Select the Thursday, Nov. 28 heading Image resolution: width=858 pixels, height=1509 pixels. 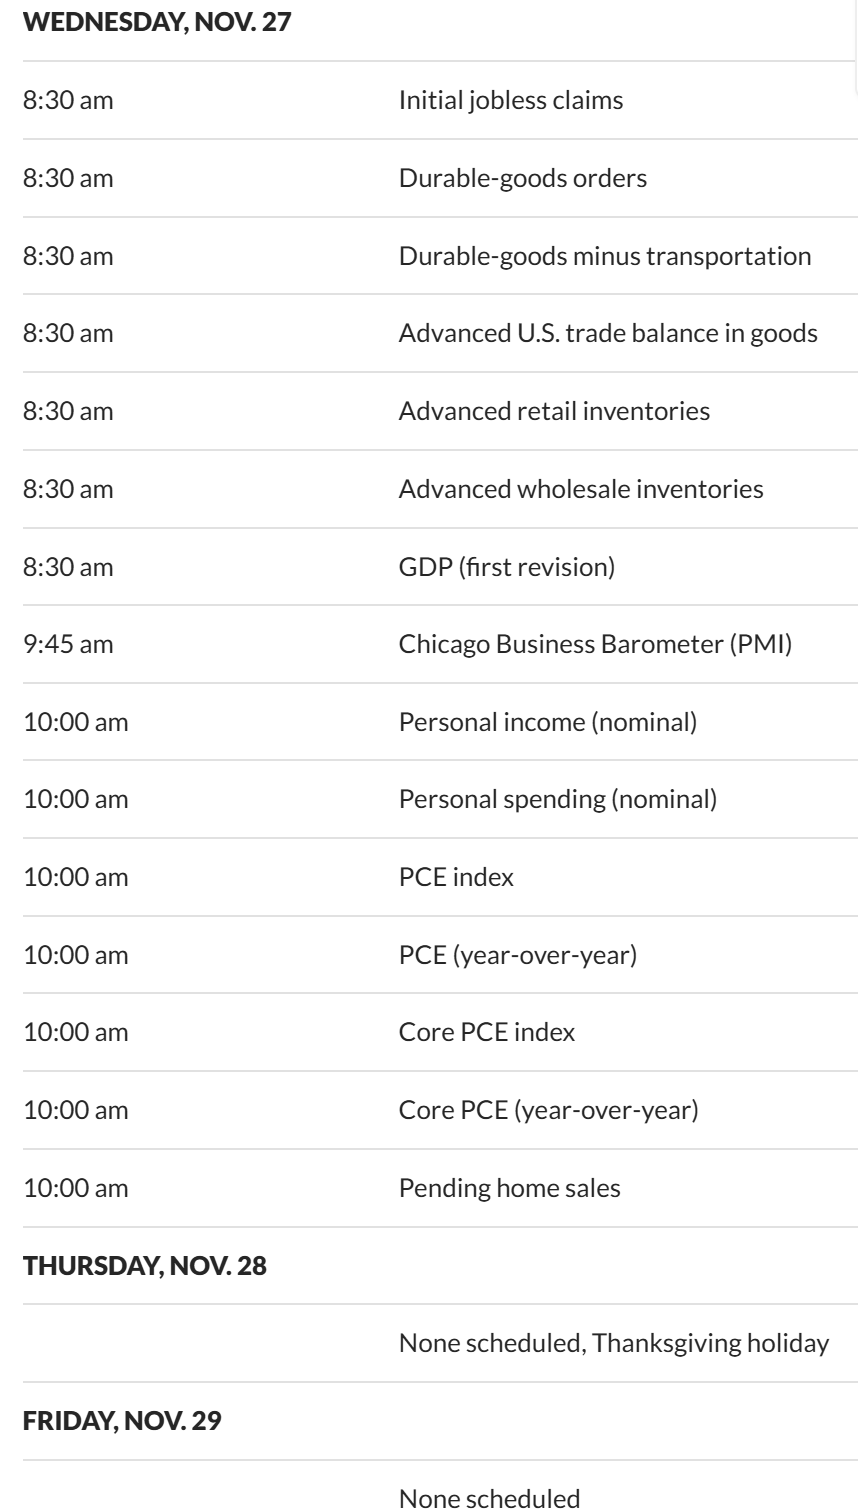(x=144, y=1265)
